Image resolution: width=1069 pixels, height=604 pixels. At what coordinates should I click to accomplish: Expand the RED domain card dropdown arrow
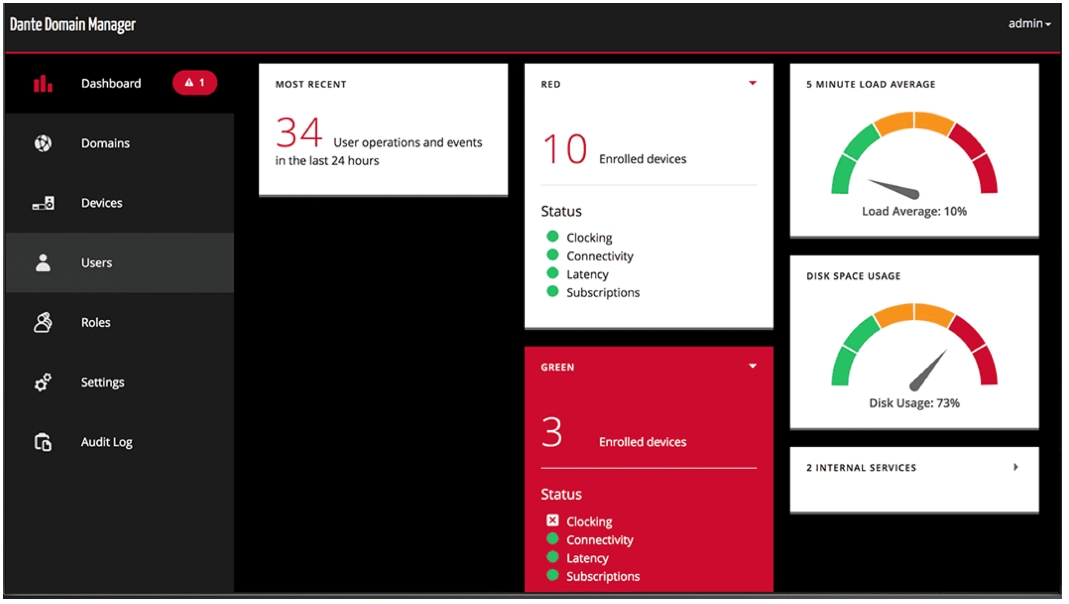tap(753, 84)
